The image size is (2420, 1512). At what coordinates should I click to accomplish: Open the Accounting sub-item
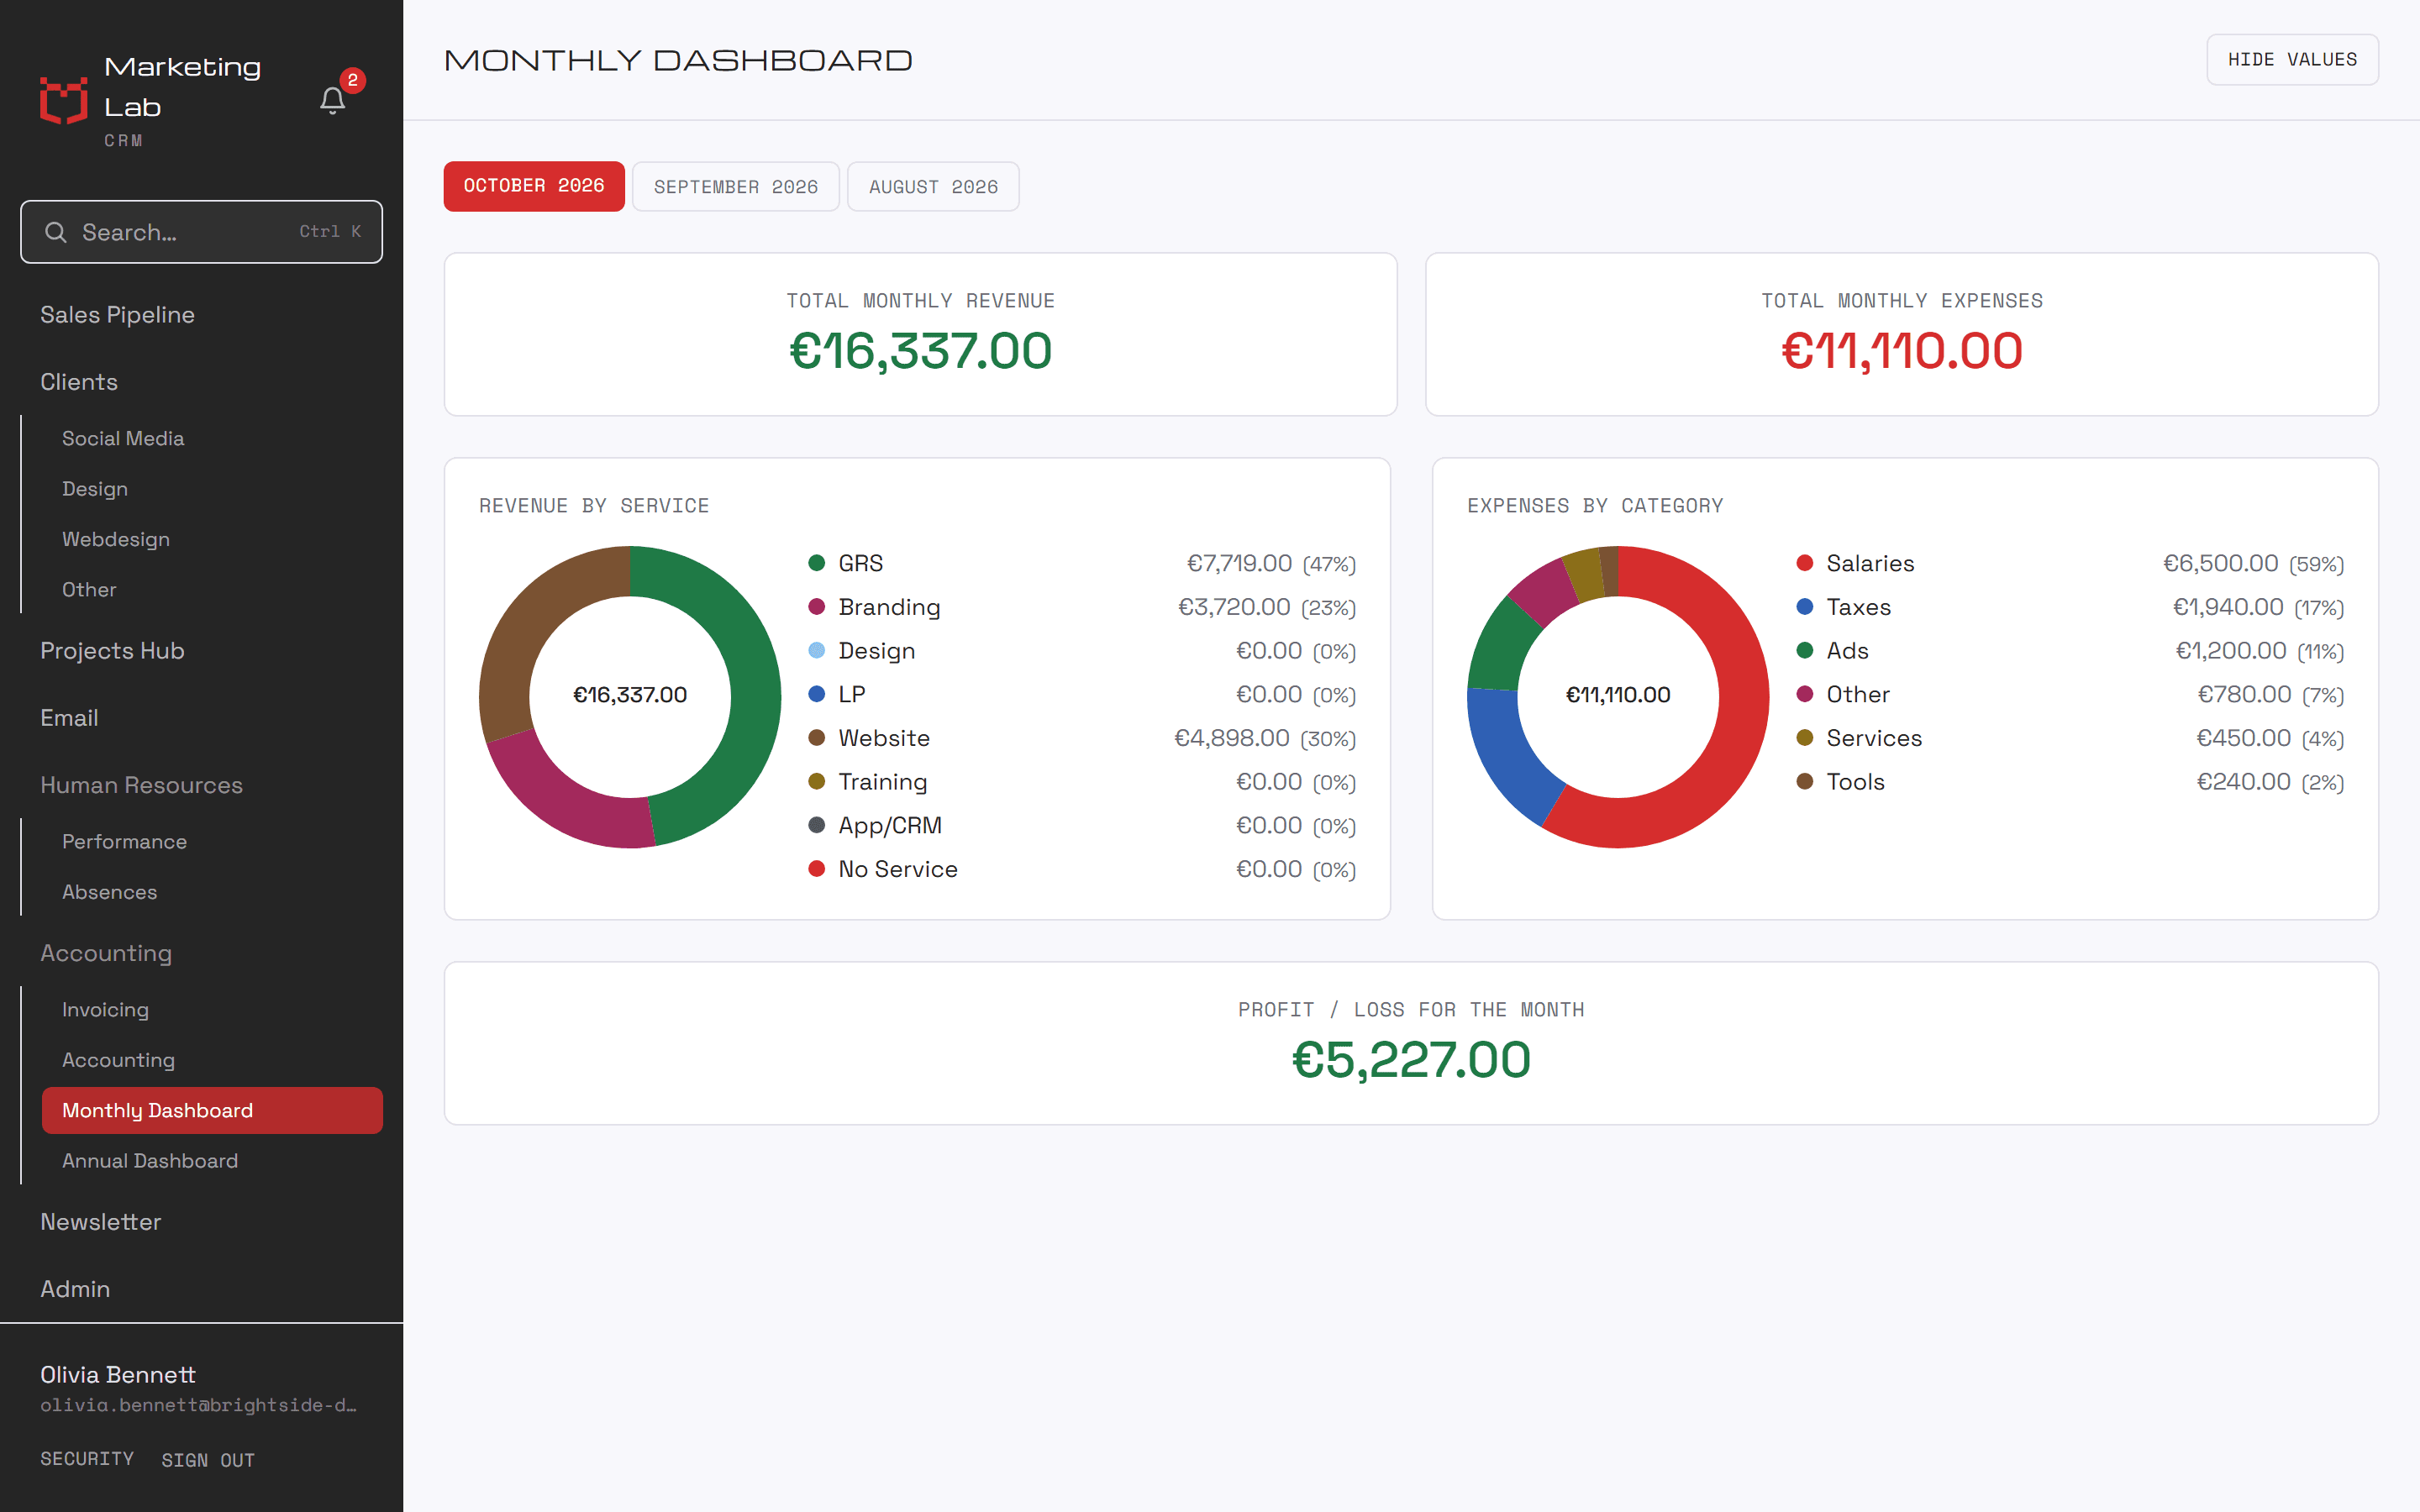point(118,1060)
